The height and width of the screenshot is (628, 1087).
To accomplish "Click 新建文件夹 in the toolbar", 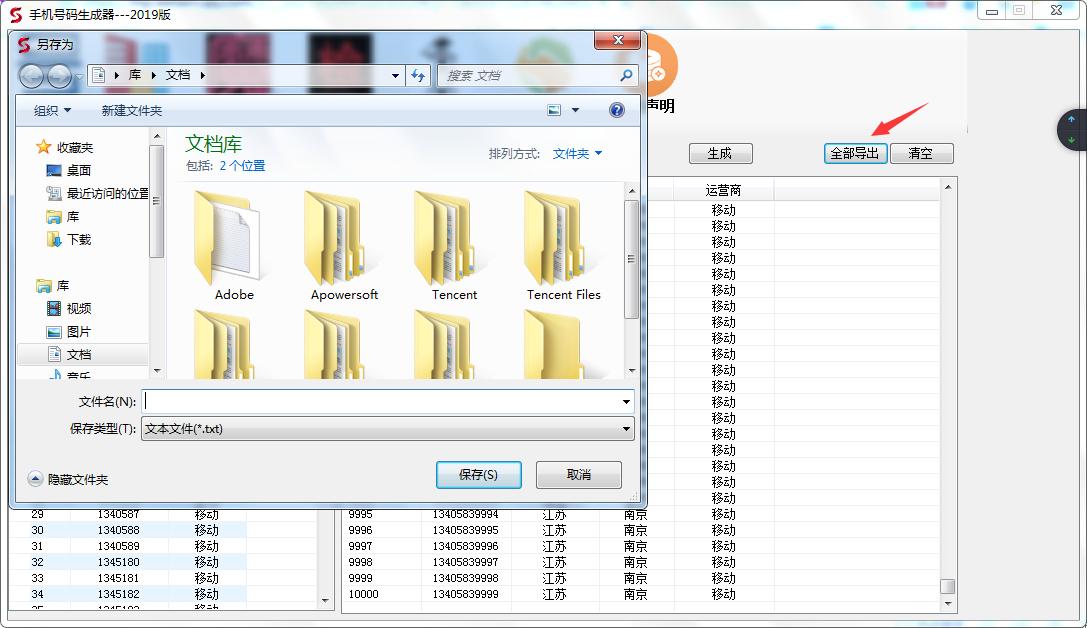I will pos(131,111).
